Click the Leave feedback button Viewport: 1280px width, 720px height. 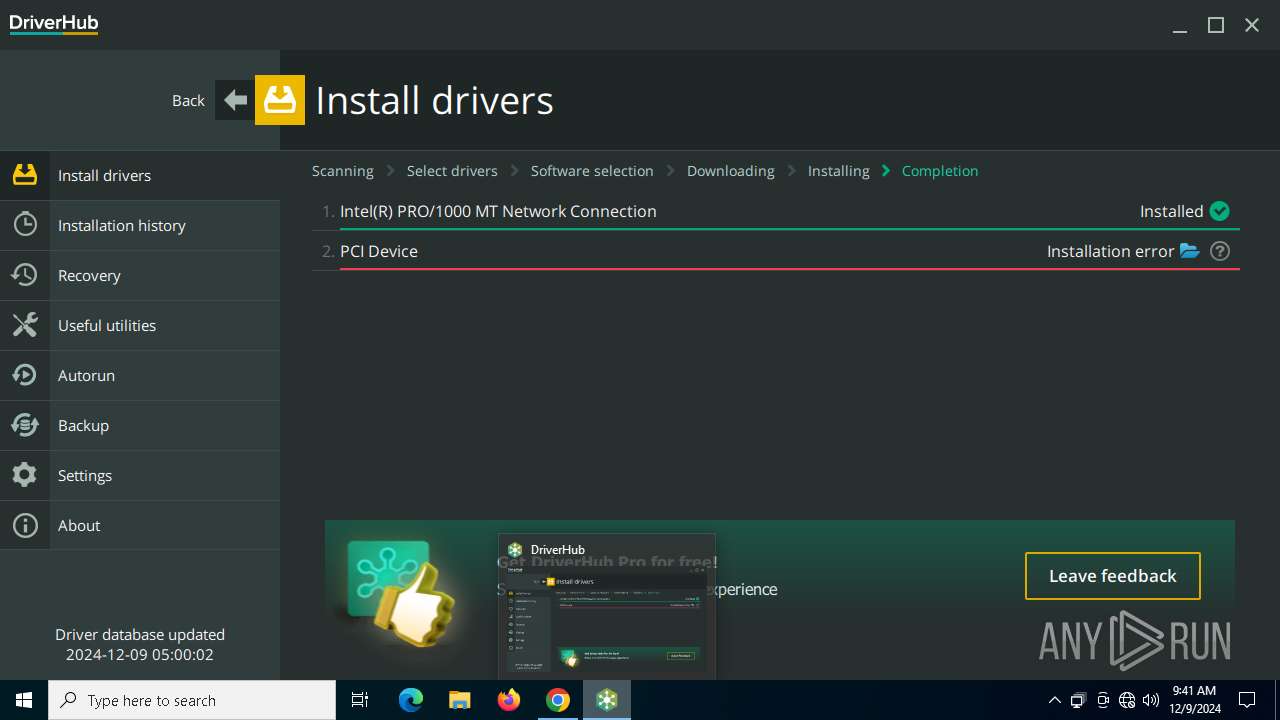[x=1113, y=576]
